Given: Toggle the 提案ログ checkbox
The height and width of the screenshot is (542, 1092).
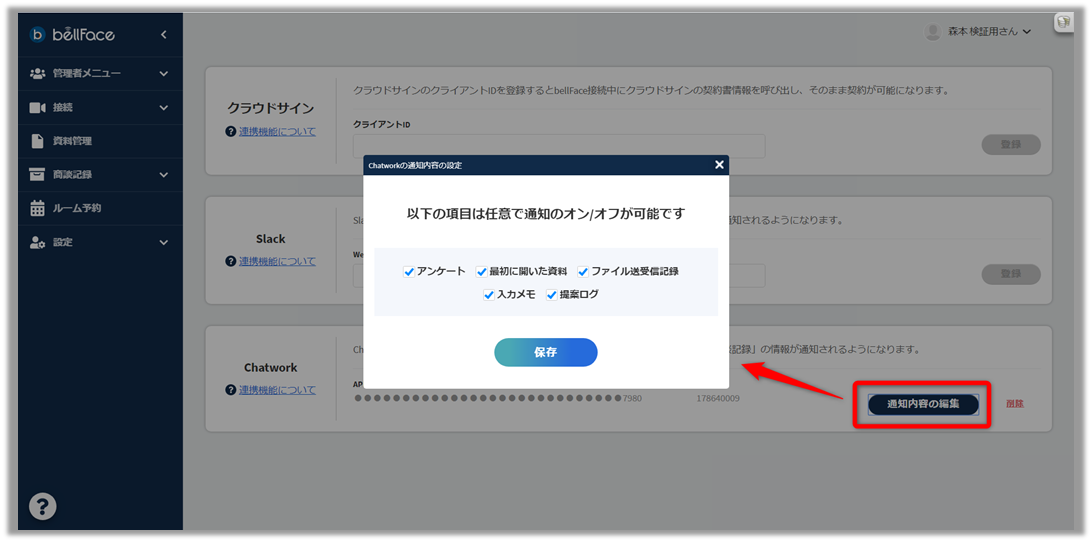Looking at the screenshot, I should (552, 295).
